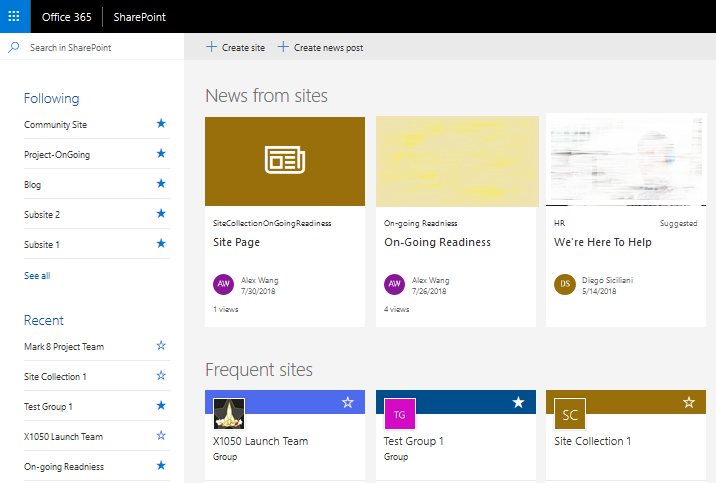
Task: Open On-going Readiness from Recent list
Action: click(64, 467)
